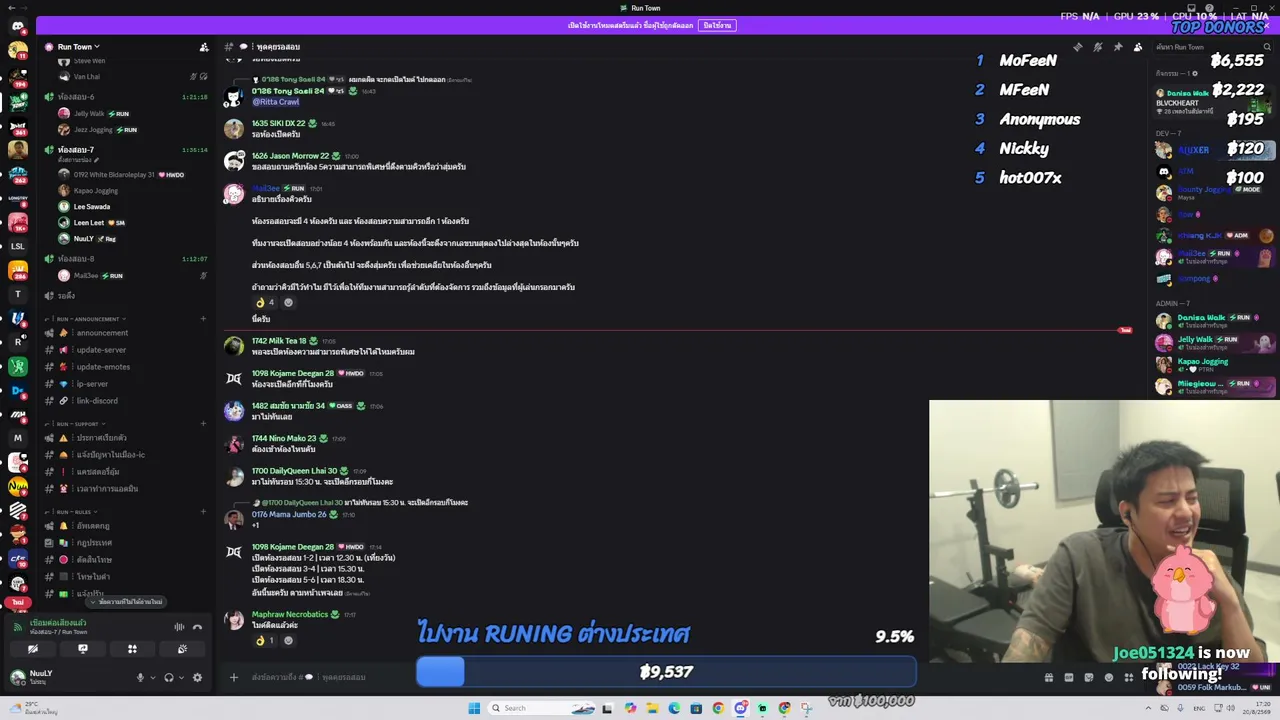Switch to the server labeled M
Viewport: 1280px width, 720px height.
[17, 438]
